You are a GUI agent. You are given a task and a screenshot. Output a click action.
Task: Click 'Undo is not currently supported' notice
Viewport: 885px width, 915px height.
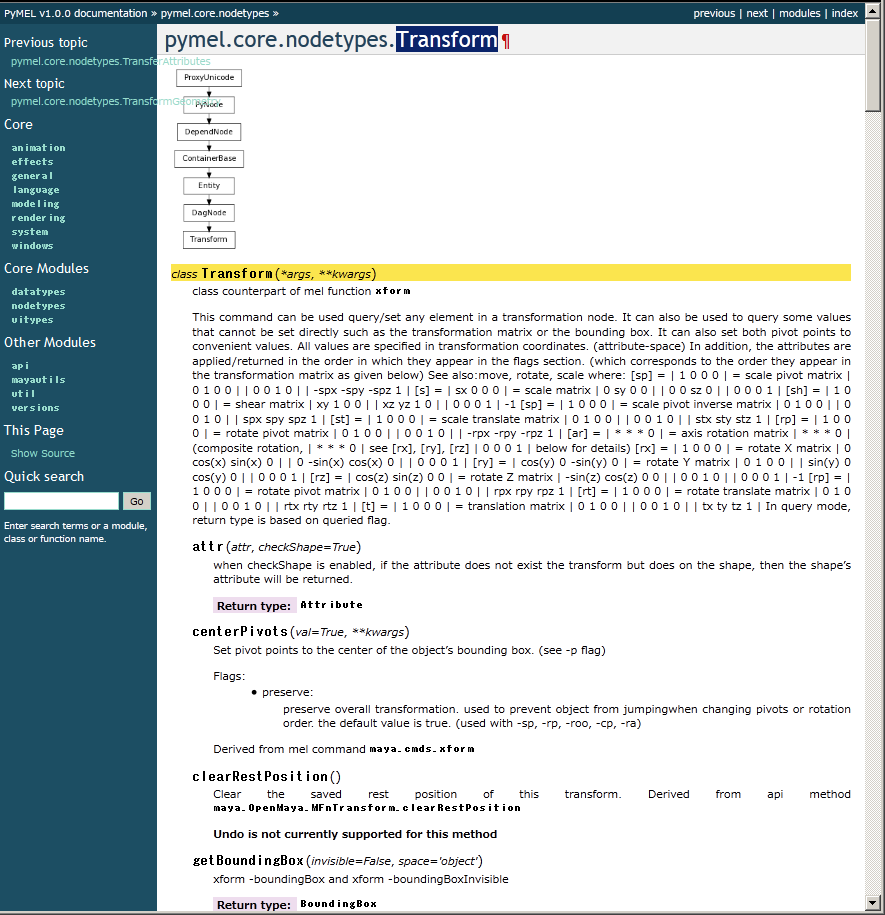point(355,834)
